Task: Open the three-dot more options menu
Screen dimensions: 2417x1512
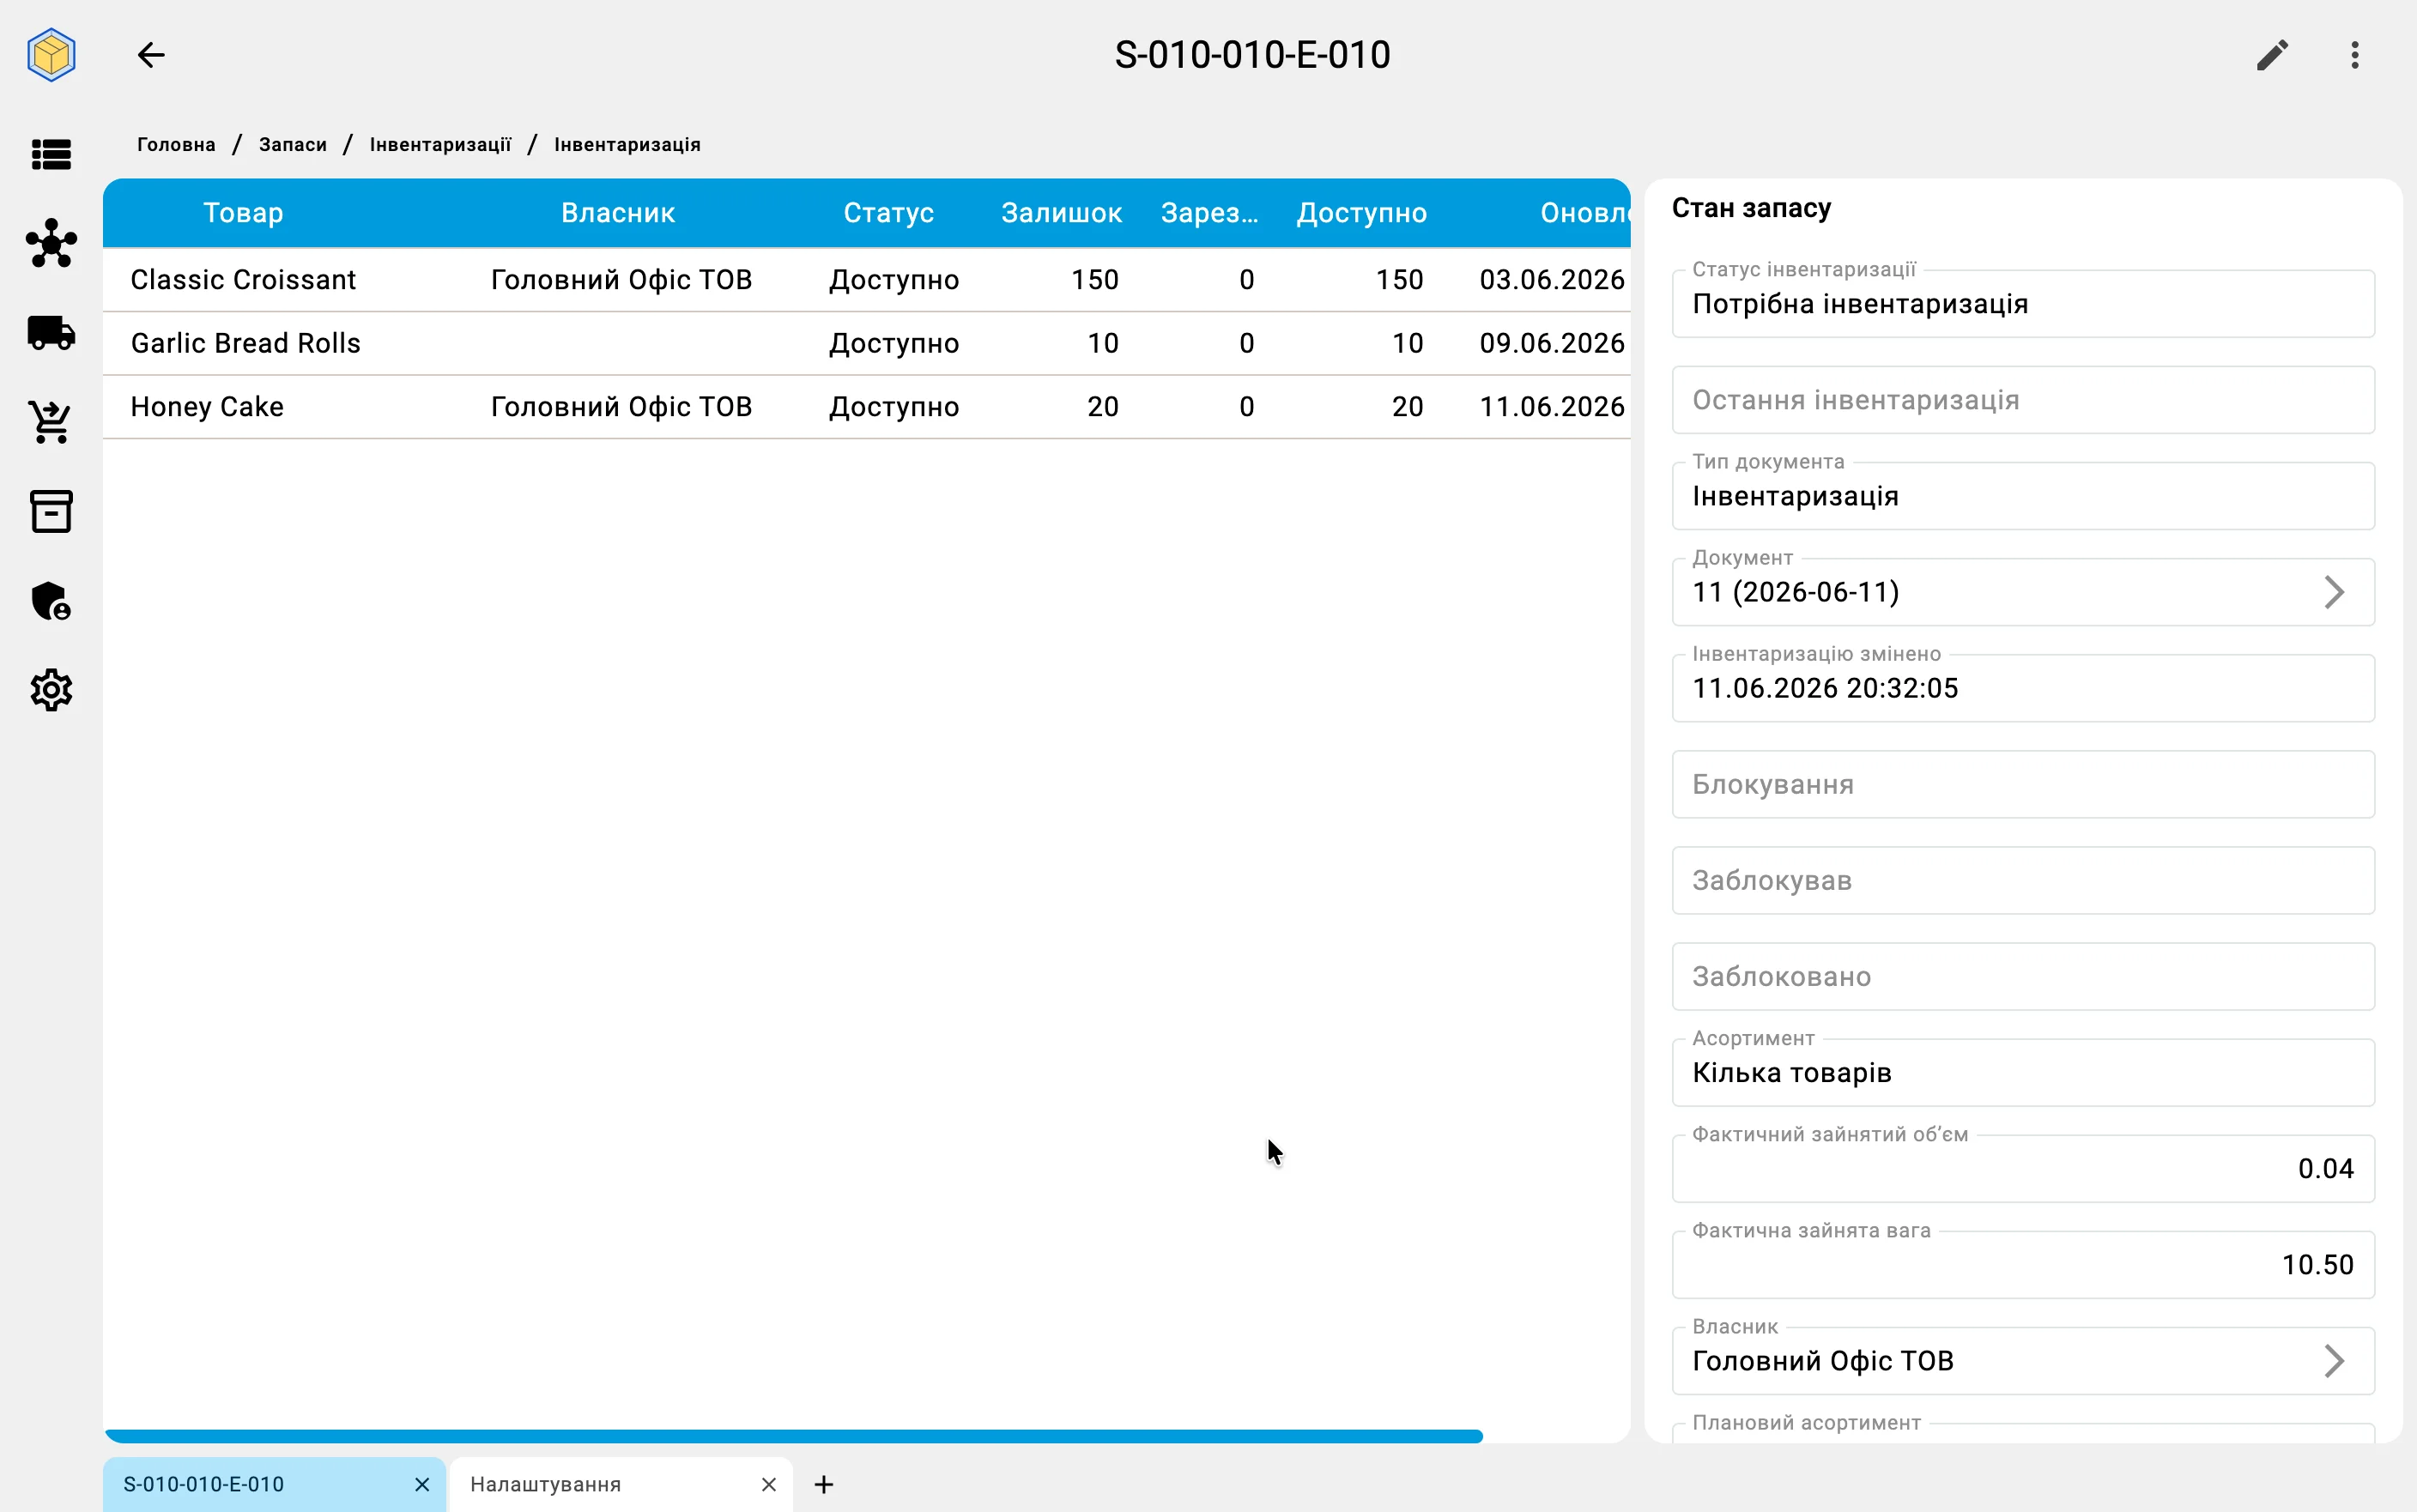Action: tap(2355, 55)
